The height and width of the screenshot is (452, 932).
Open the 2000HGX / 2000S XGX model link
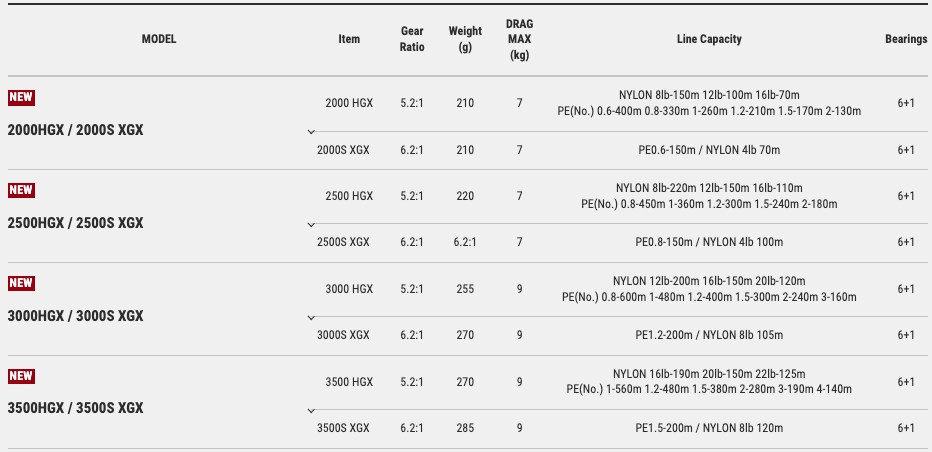75,130
